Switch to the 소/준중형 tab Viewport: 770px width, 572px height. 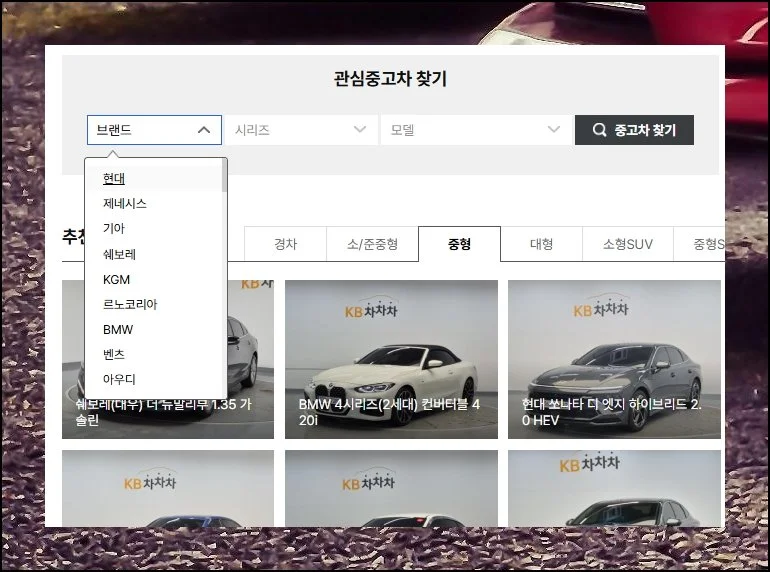point(372,244)
